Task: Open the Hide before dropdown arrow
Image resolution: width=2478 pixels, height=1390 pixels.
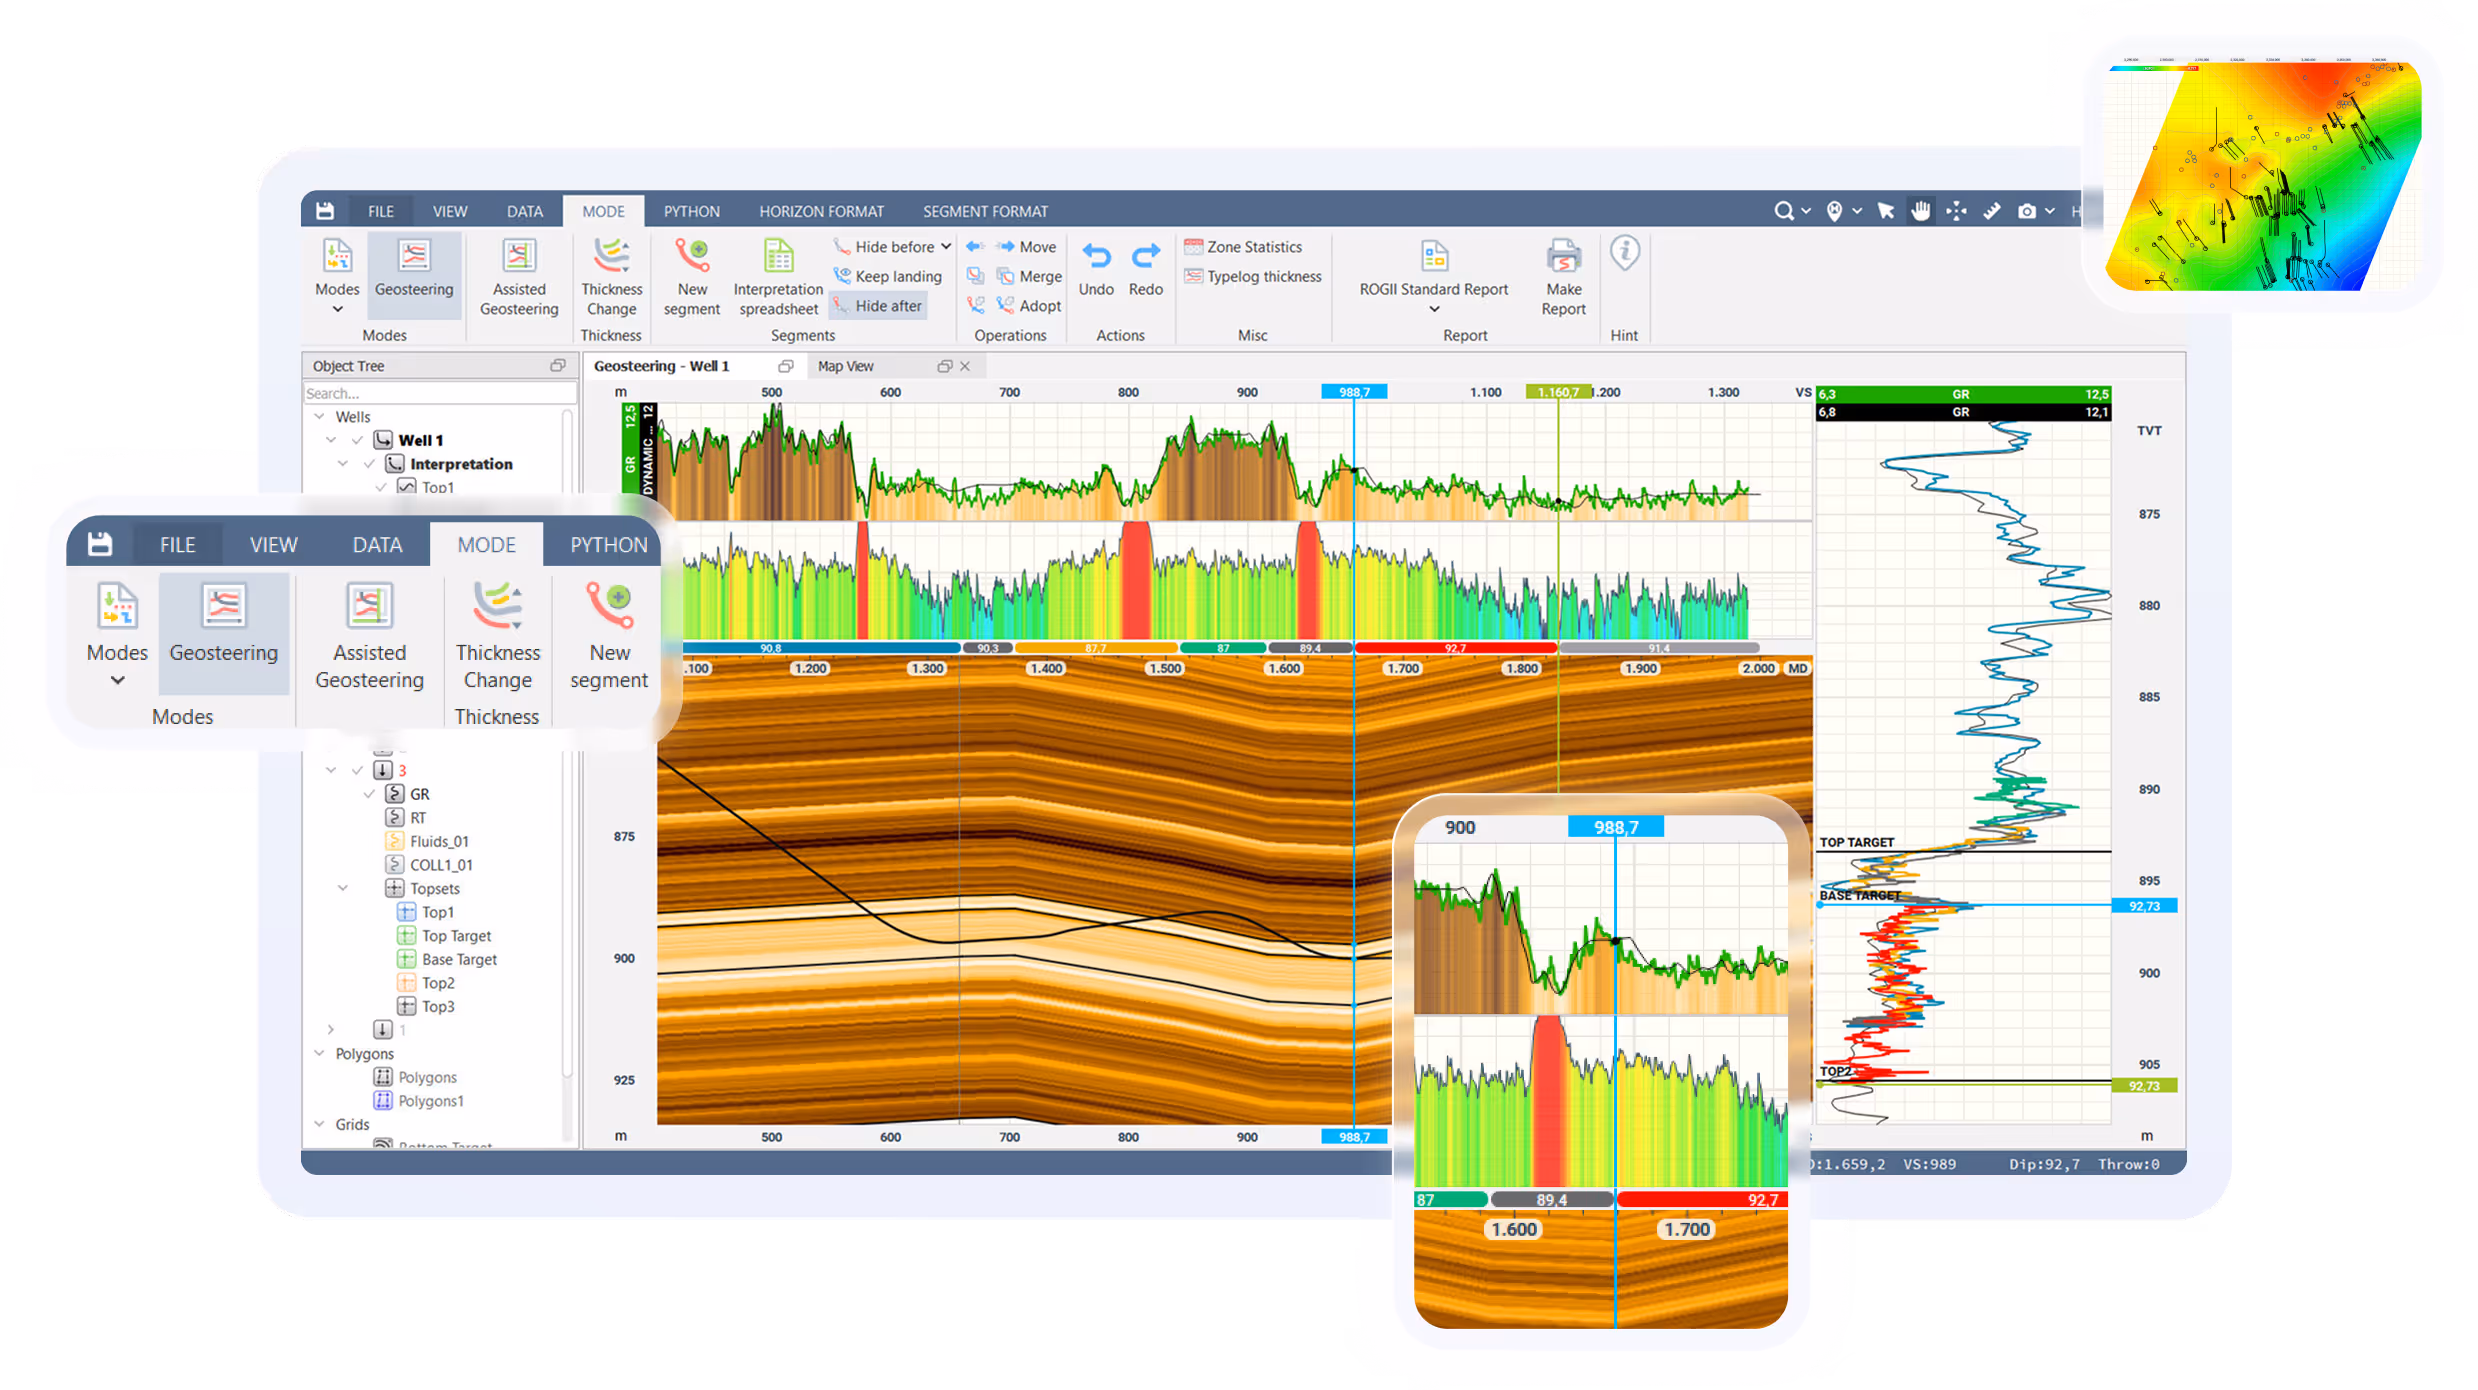Action: pyautogui.click(x=946, y=247)
